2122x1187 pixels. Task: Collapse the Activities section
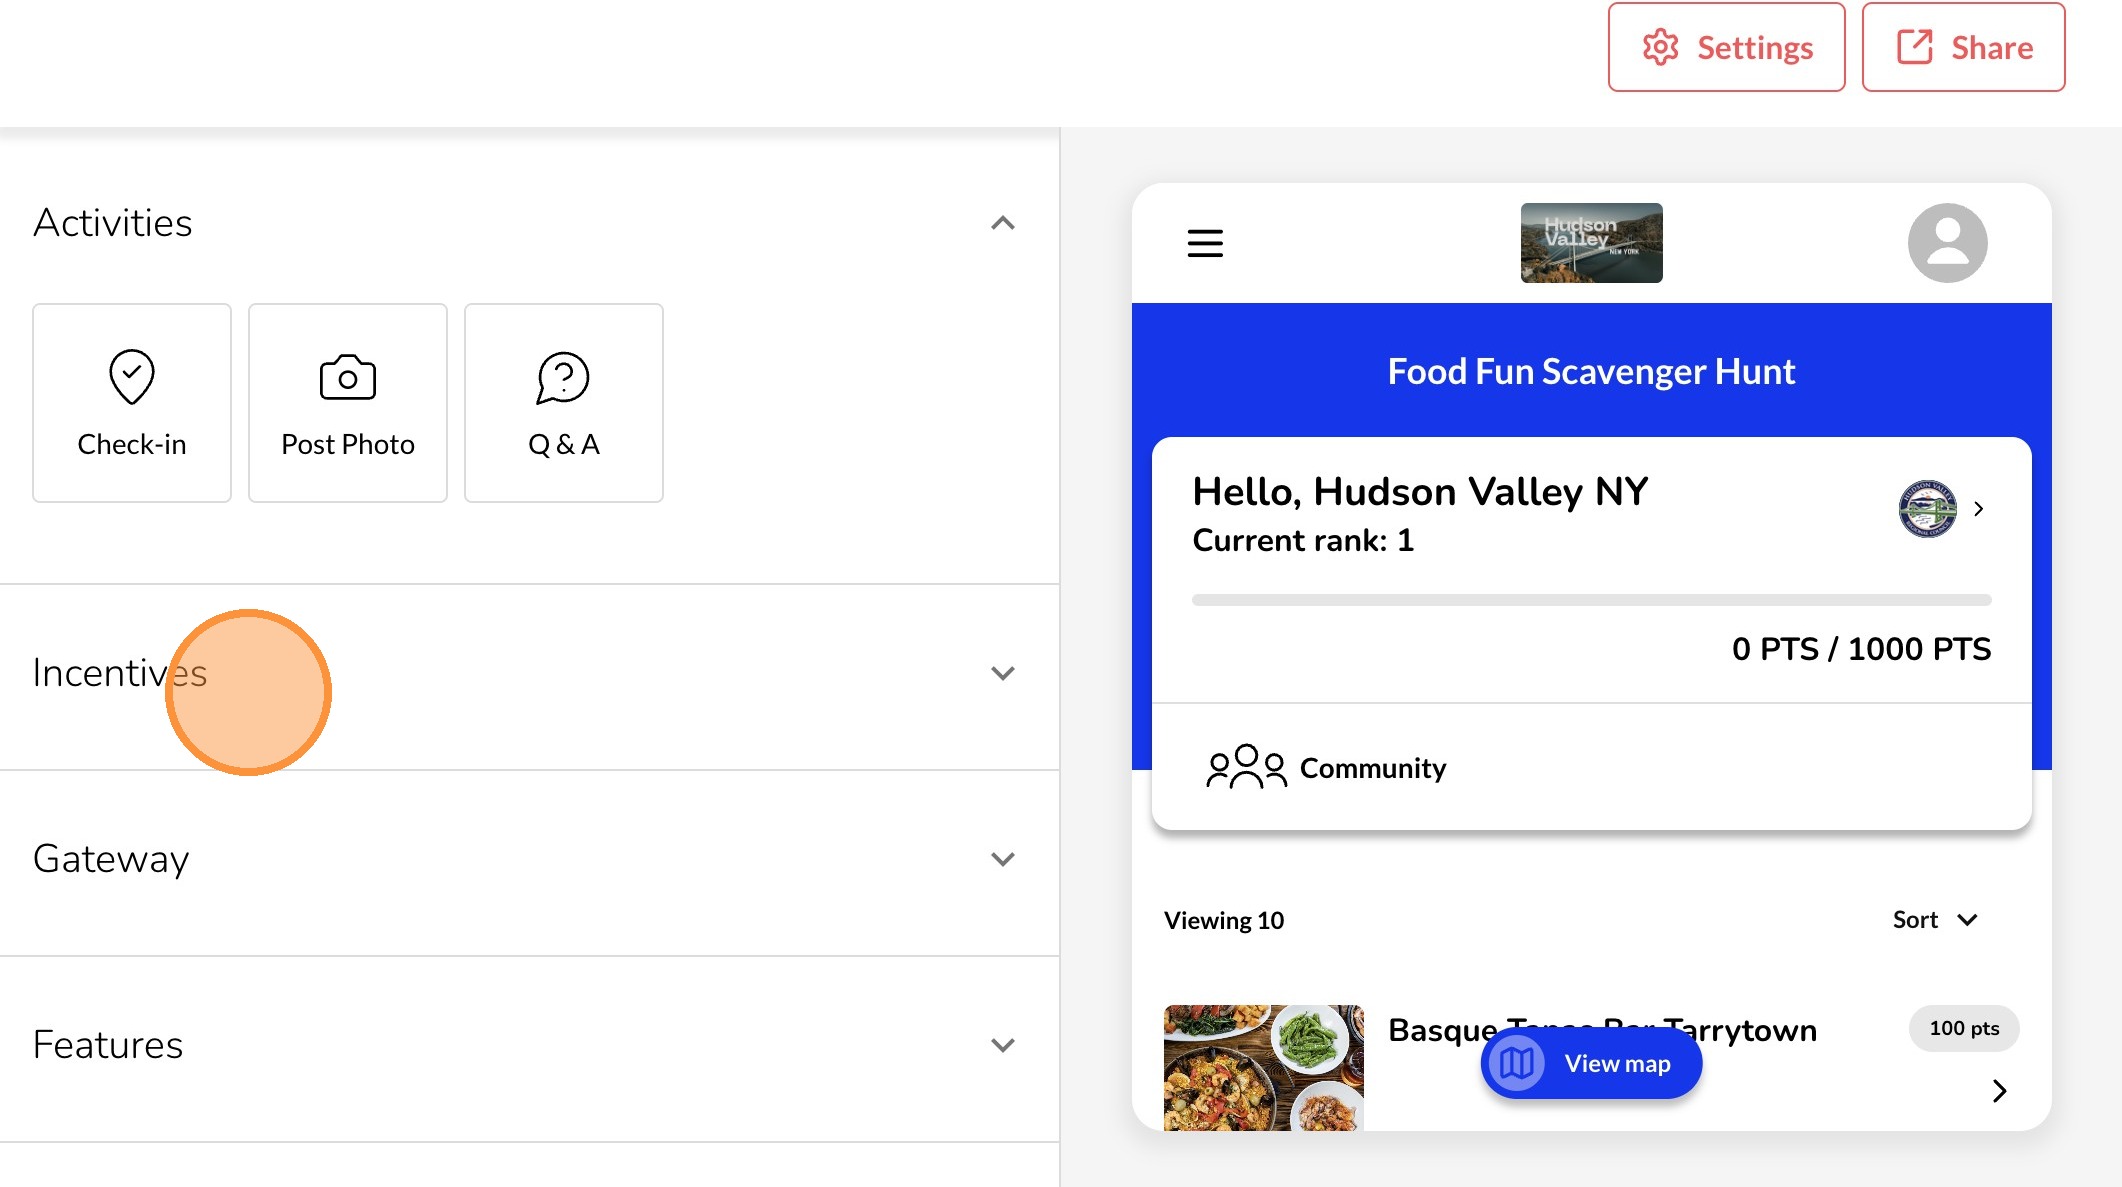1003,223
